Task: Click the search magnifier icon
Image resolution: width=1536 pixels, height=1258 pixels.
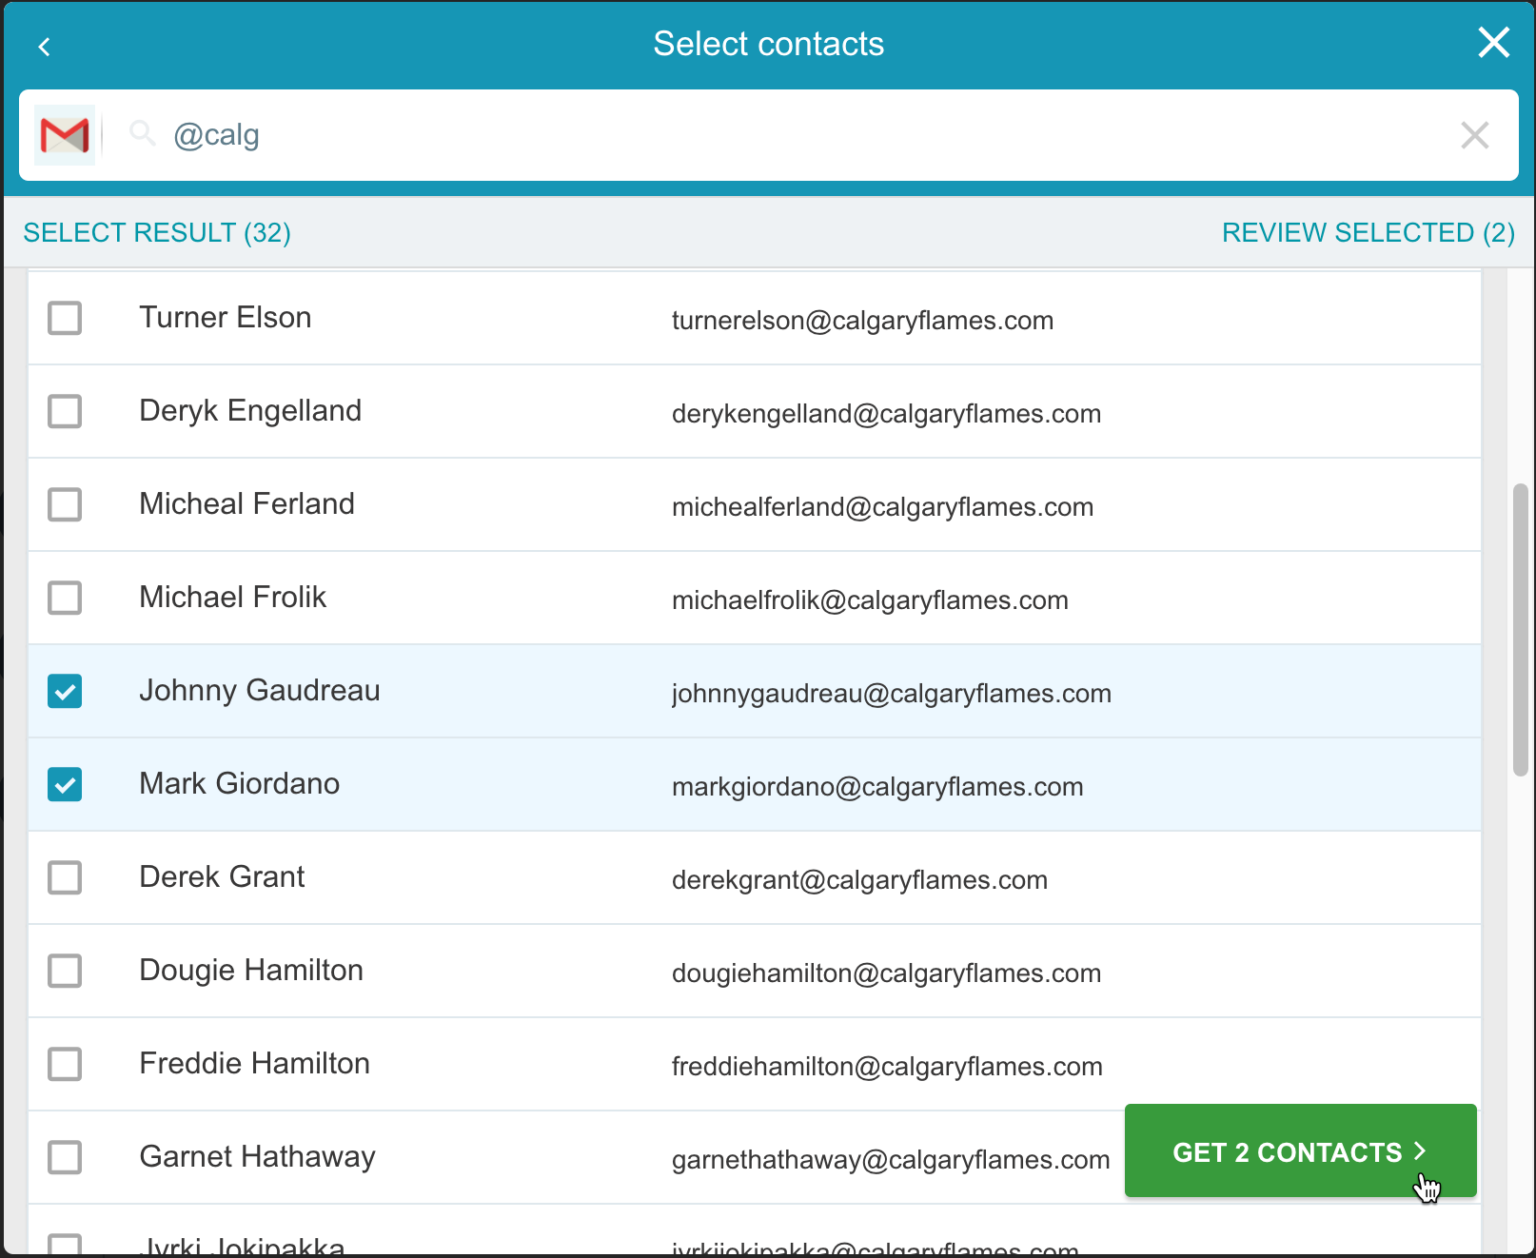Action: (141, 133)
